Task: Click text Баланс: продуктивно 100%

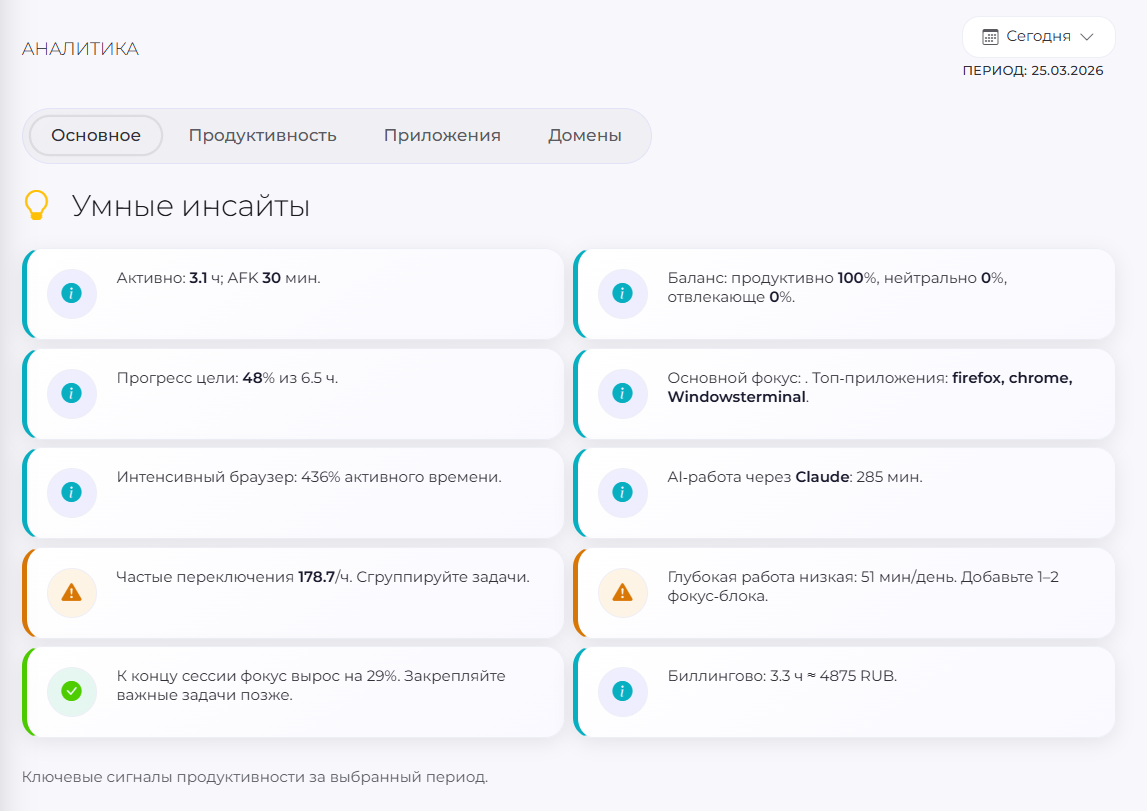Action: pyautogui.click(x=771, y=278)
